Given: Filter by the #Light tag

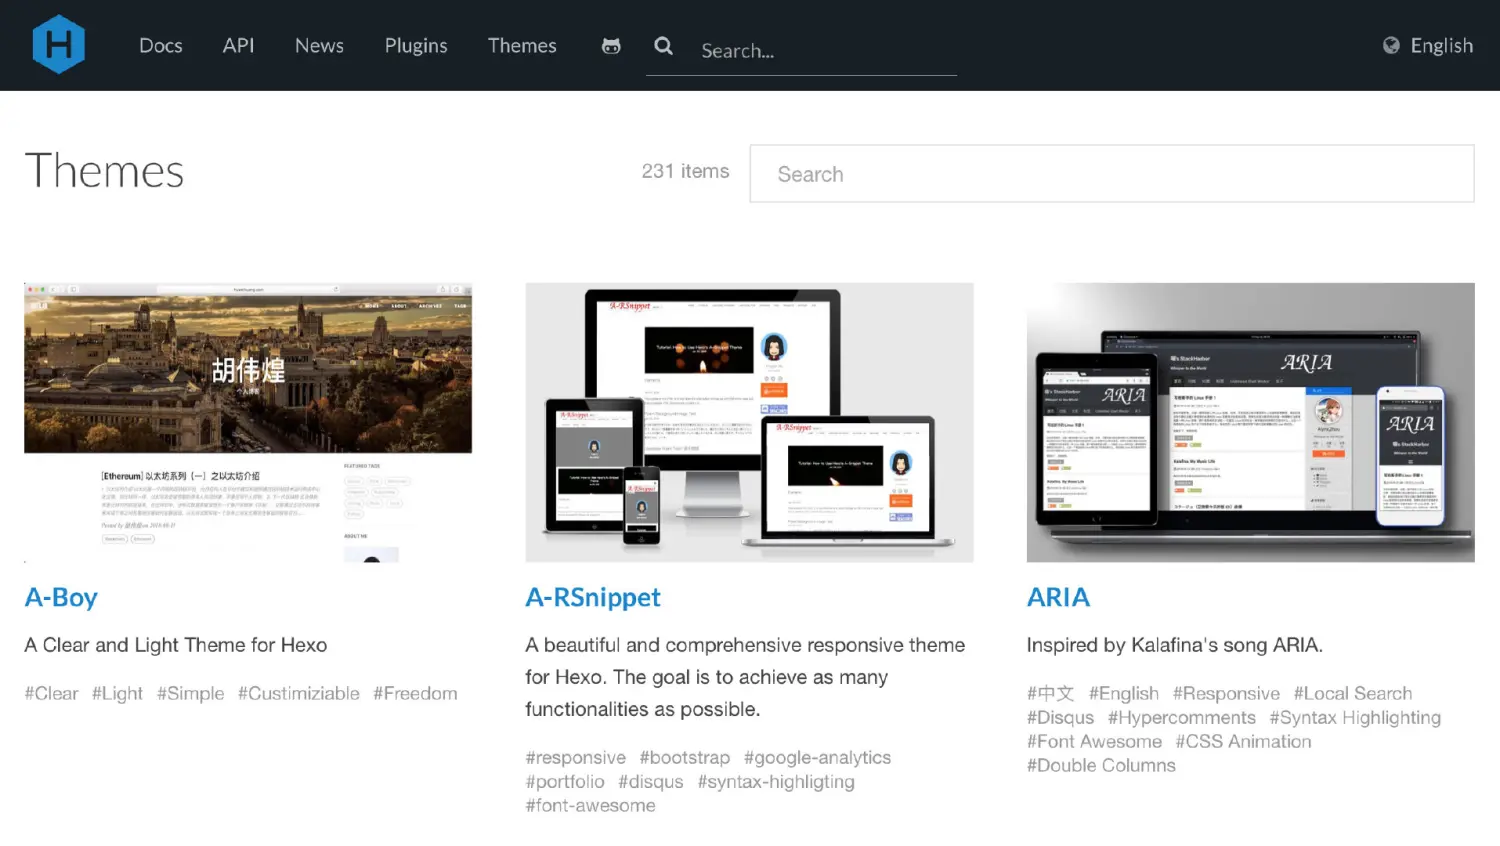Looking at the screenshot, I should click(x=117, y=693).
